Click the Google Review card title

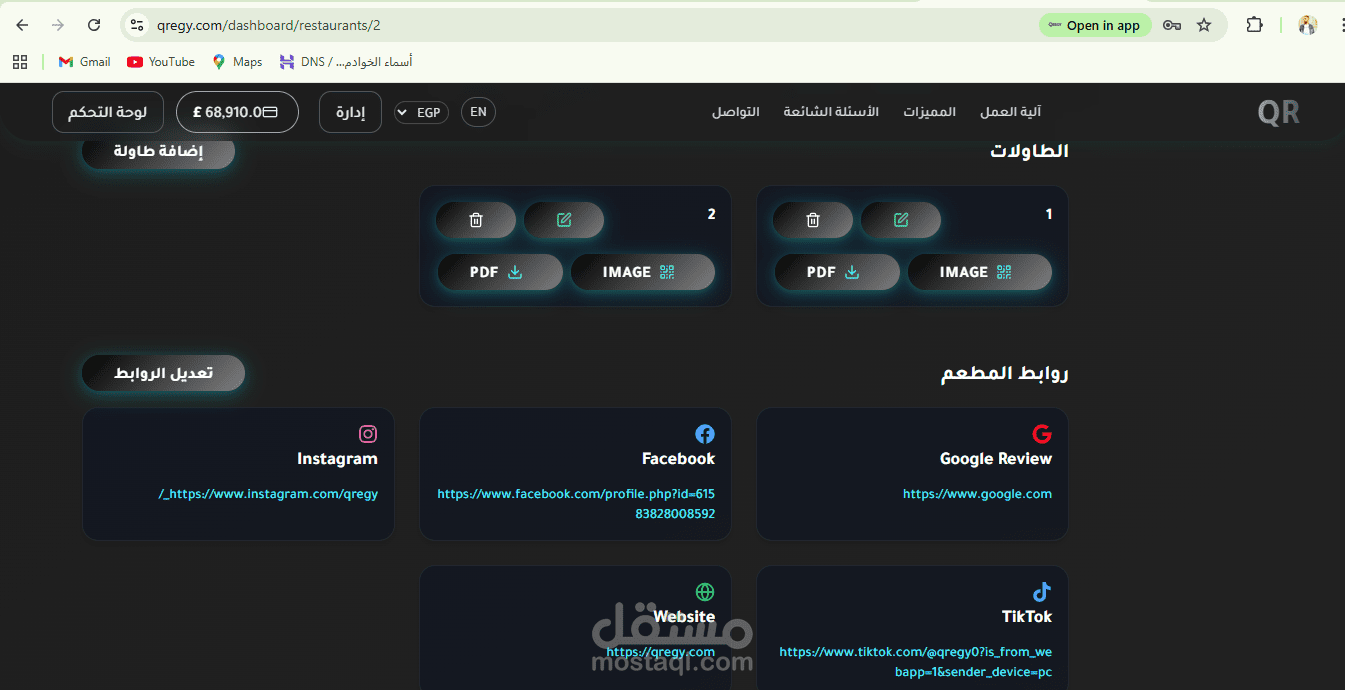tap(995, 459)
